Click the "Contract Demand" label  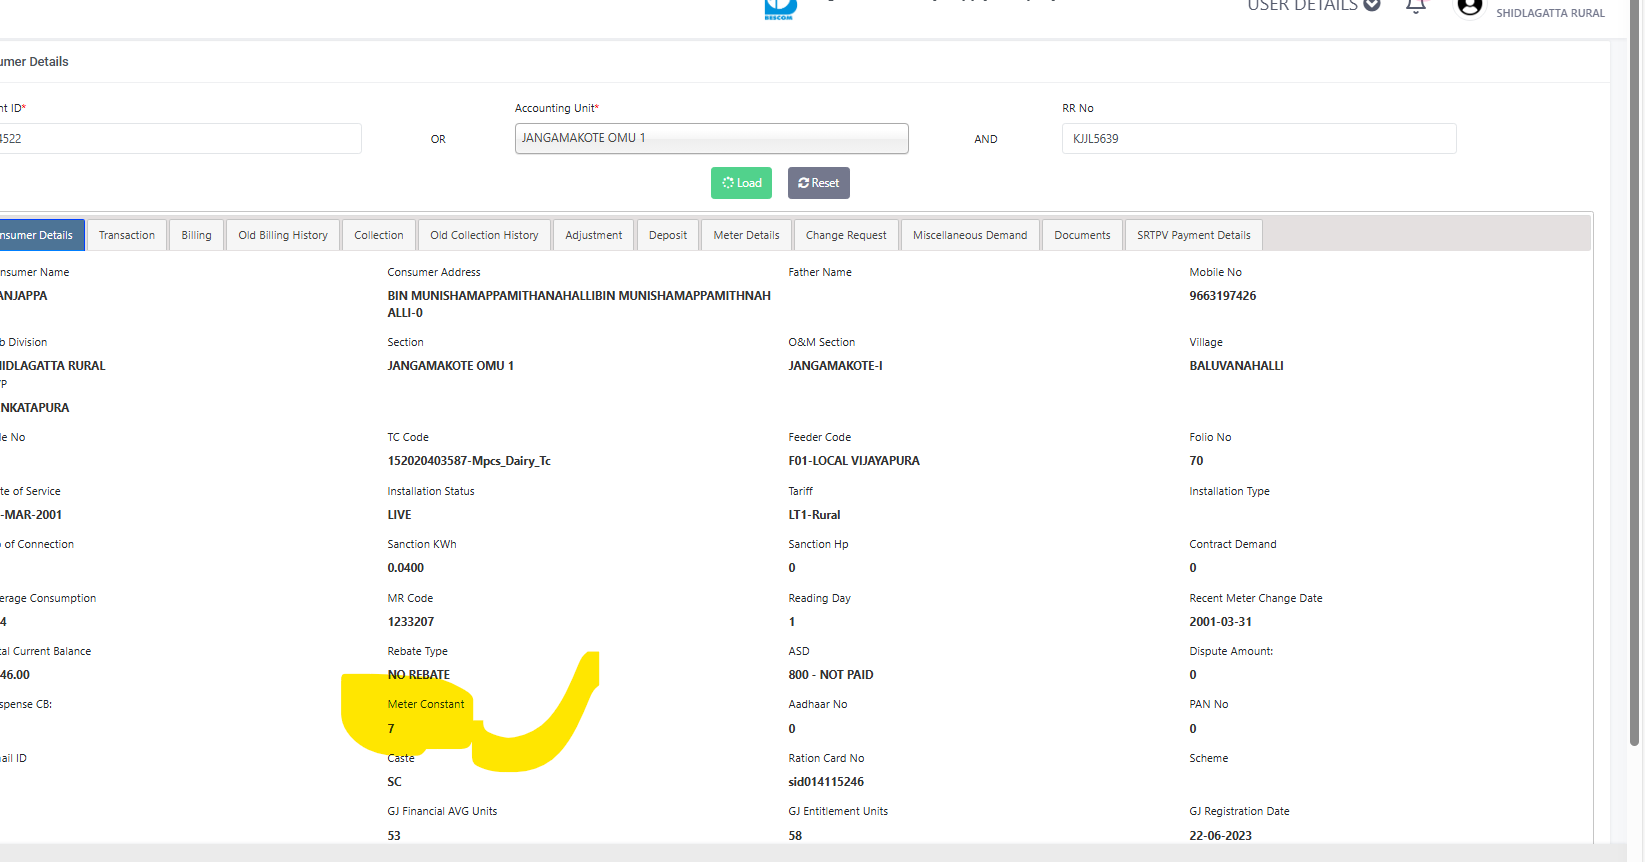click(1233, 544)
